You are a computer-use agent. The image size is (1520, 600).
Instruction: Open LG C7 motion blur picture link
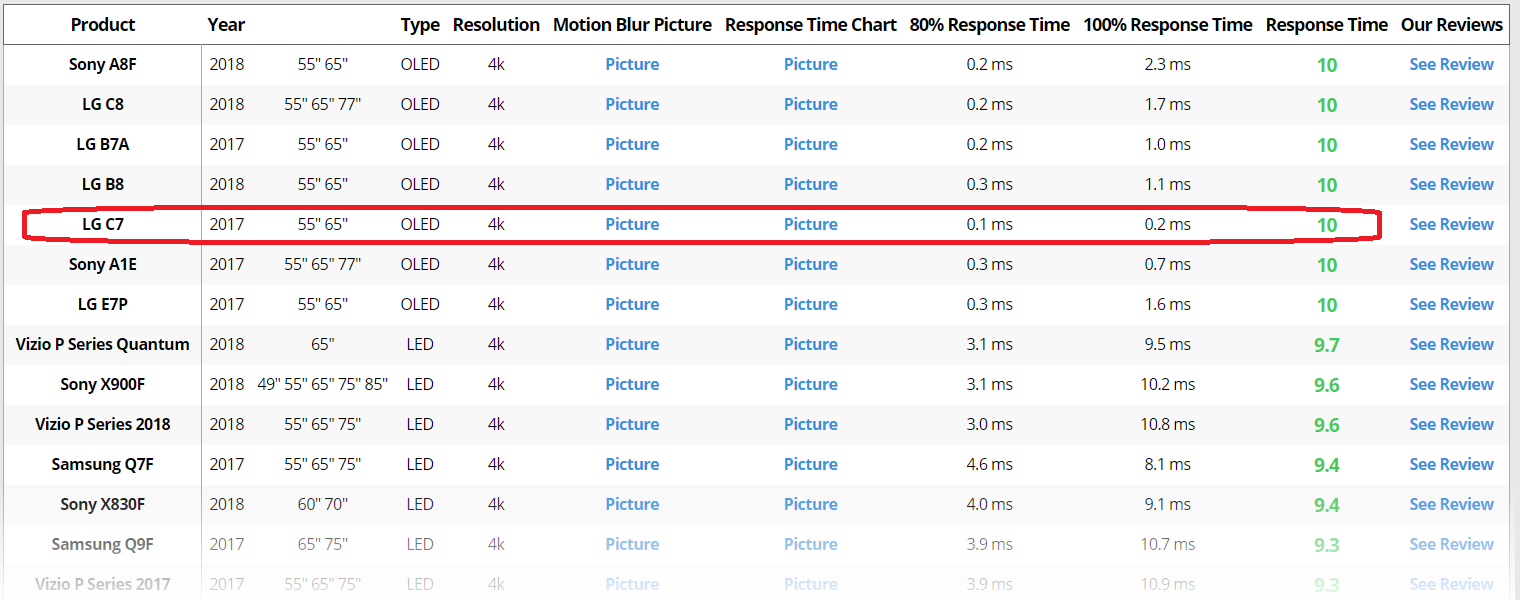tap(632, 224)
